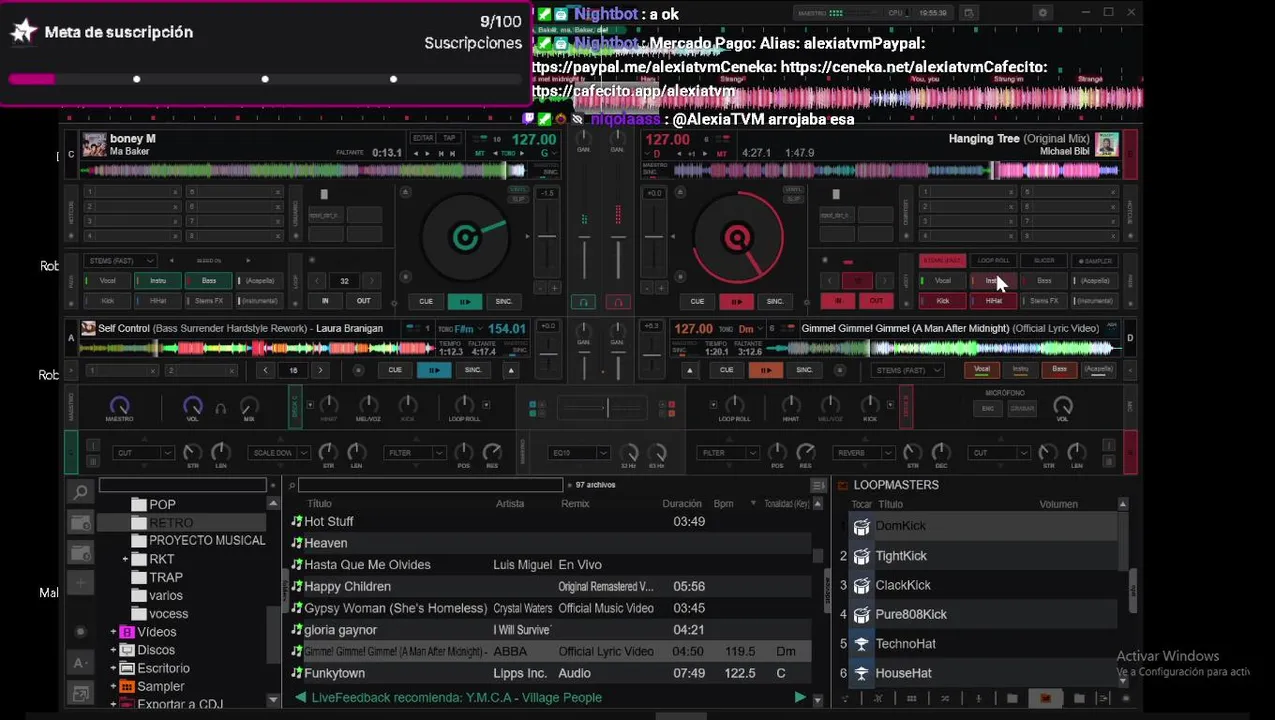Double the loop length on deck C
The image size is (1275, 720).
coord(371,281)
